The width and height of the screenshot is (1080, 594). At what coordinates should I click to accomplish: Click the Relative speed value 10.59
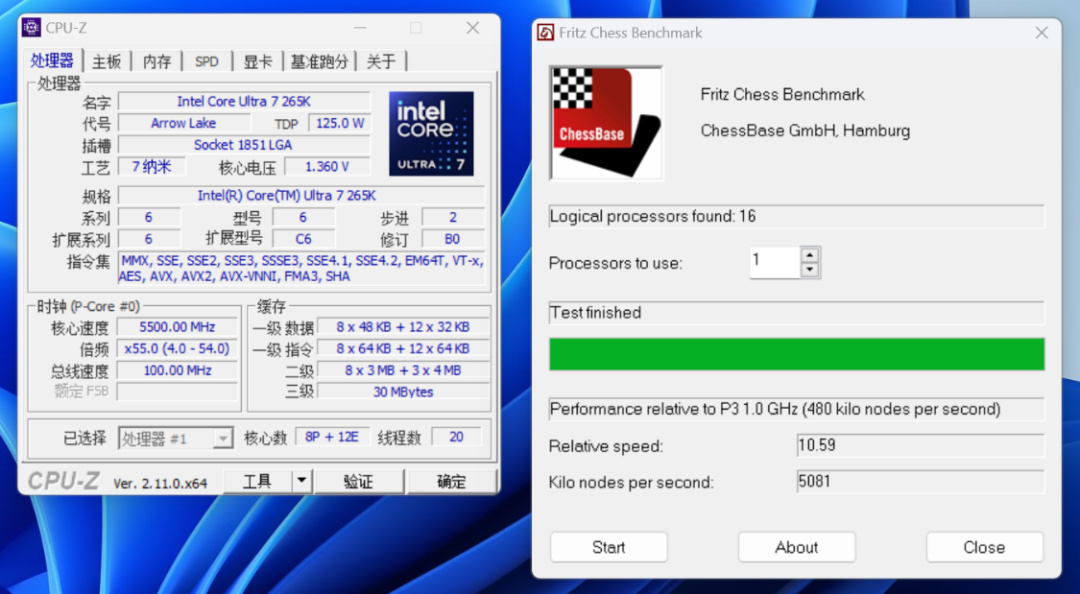(x=920, y=445)
